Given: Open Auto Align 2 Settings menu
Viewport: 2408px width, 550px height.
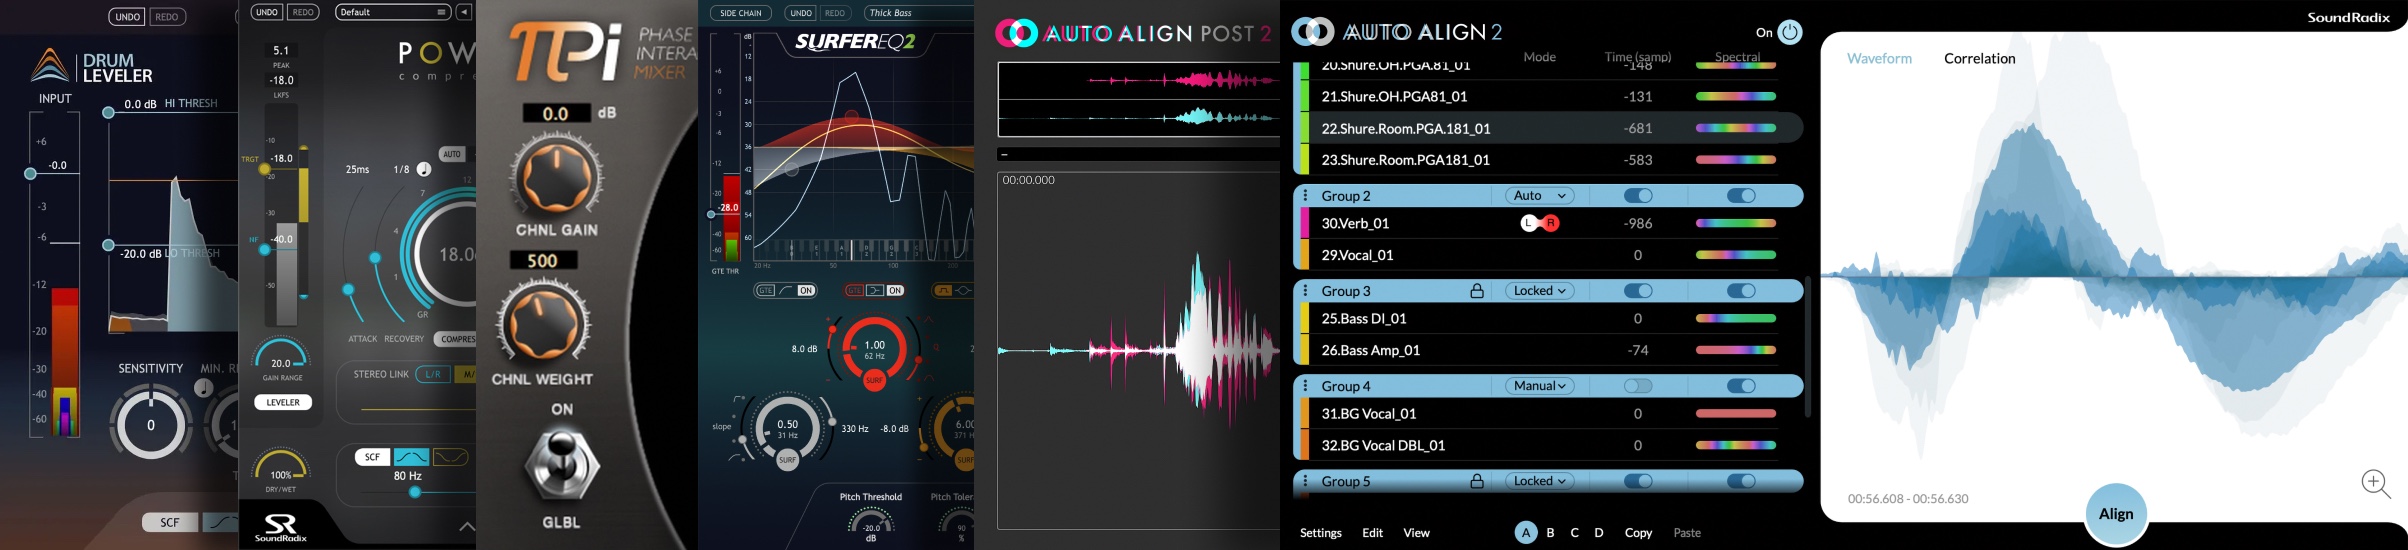Looking at the screenshot, I should [x=1320, y=533].
